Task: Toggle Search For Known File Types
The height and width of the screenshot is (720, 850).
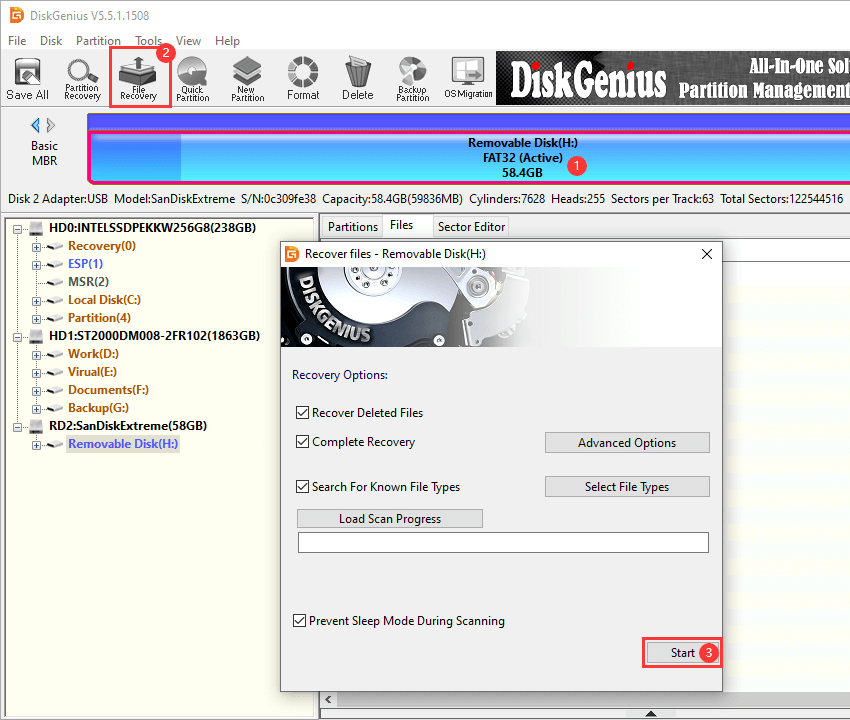Action: click(x=302, y=486)
